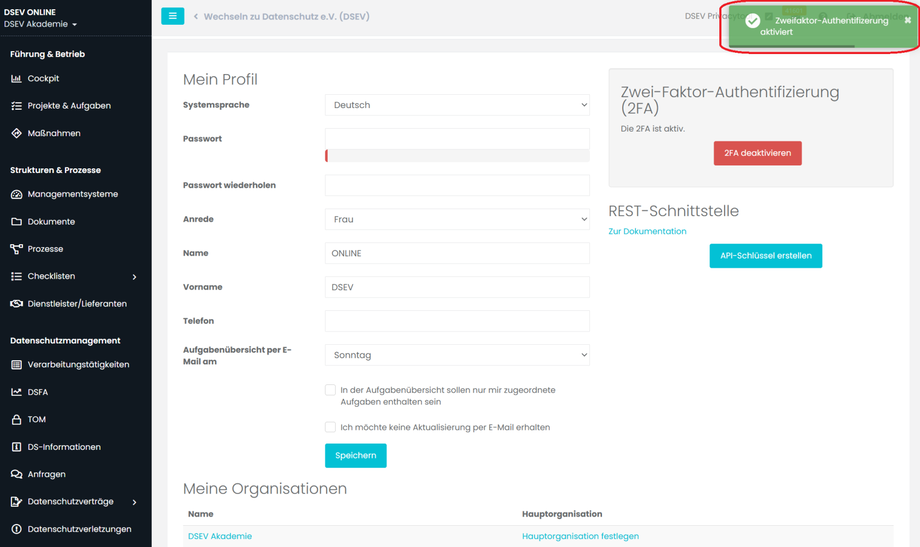Open the Zur Dokumentation link
Image resolution: width=920 pixels, height=547 pixels.
pos(647,231)
